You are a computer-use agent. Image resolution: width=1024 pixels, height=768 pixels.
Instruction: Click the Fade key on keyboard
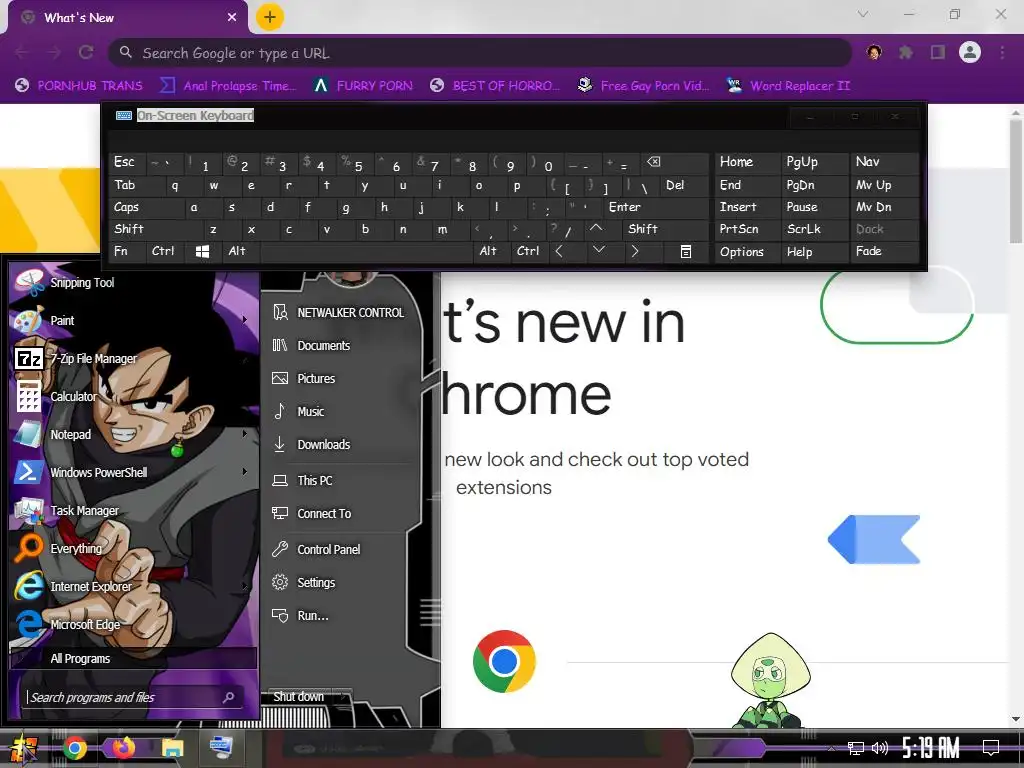[884, 251]
